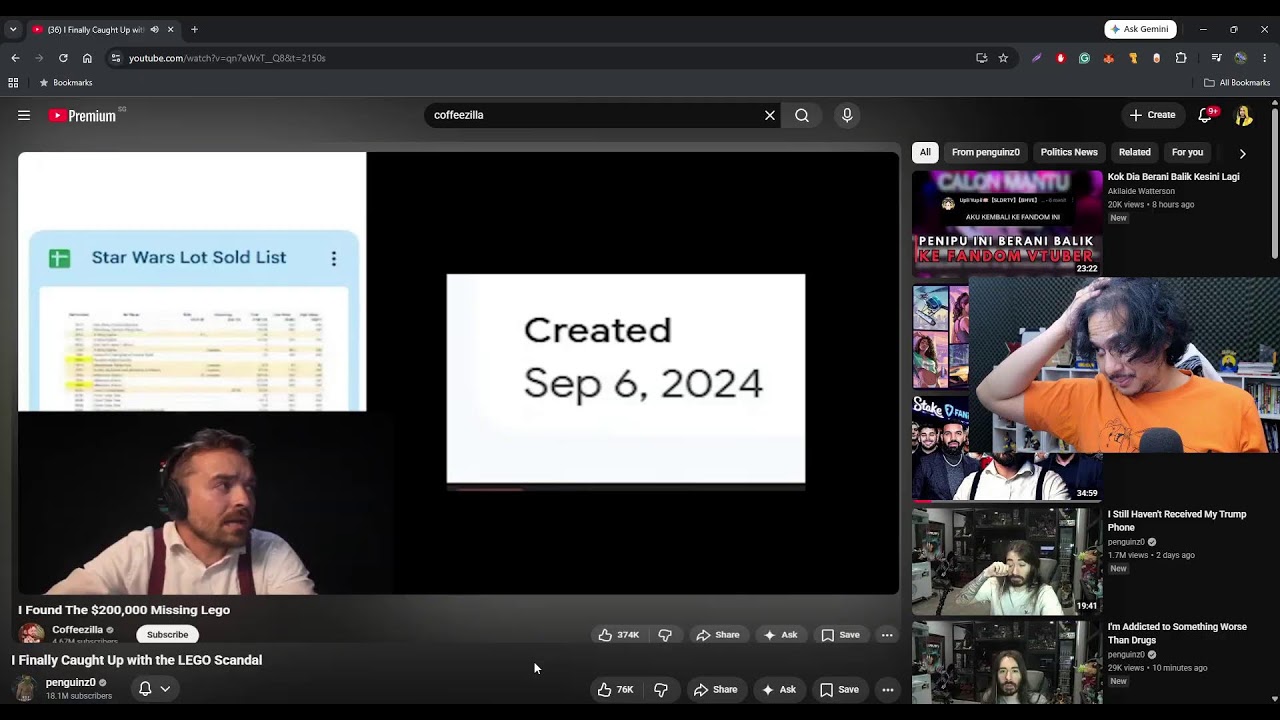This screenshot has width=1280, height=720.
Task: Click the coffeezilla search input field
Action: click(x=595, y=115)
